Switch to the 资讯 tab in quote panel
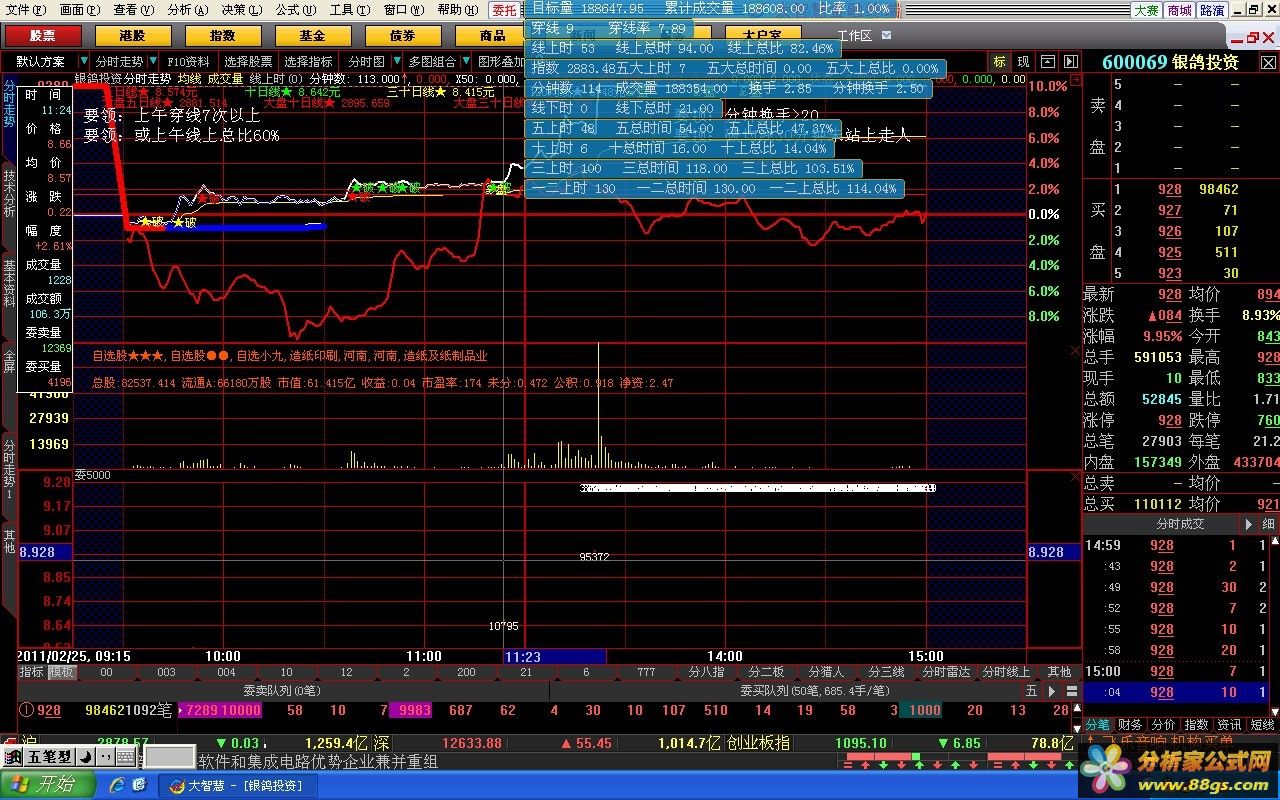Image resolution: width=1280 pixels, height=800 pixels. [1229, 724]
